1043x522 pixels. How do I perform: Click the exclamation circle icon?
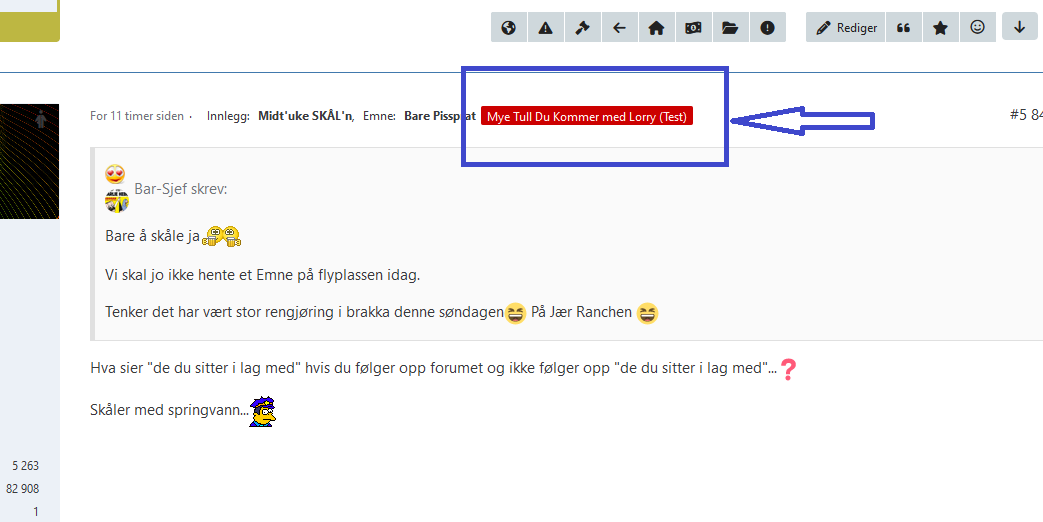pos(767,28)
